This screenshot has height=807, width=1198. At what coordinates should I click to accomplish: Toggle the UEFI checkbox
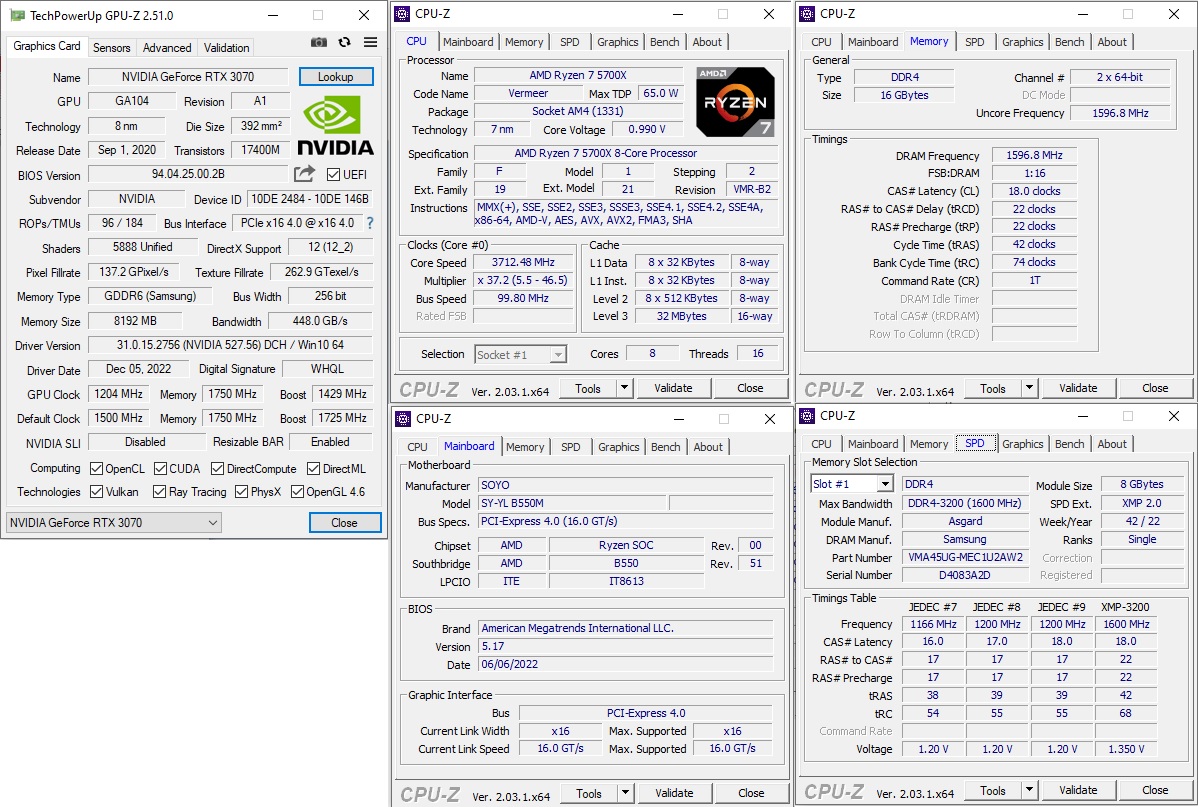point(333,174)
